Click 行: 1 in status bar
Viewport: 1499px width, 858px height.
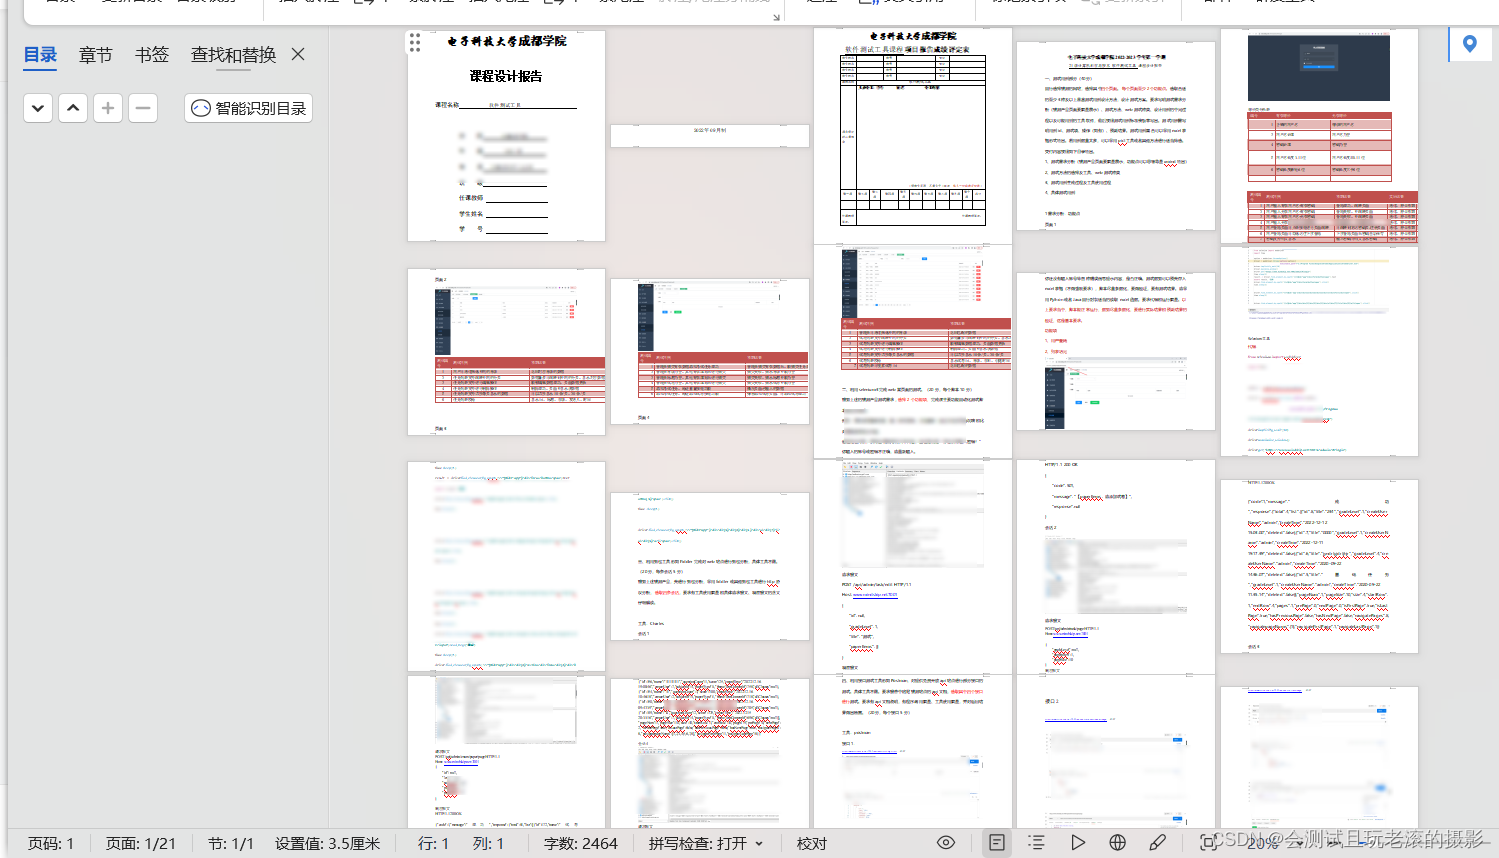pyautogui.click(x=433, y=843)
